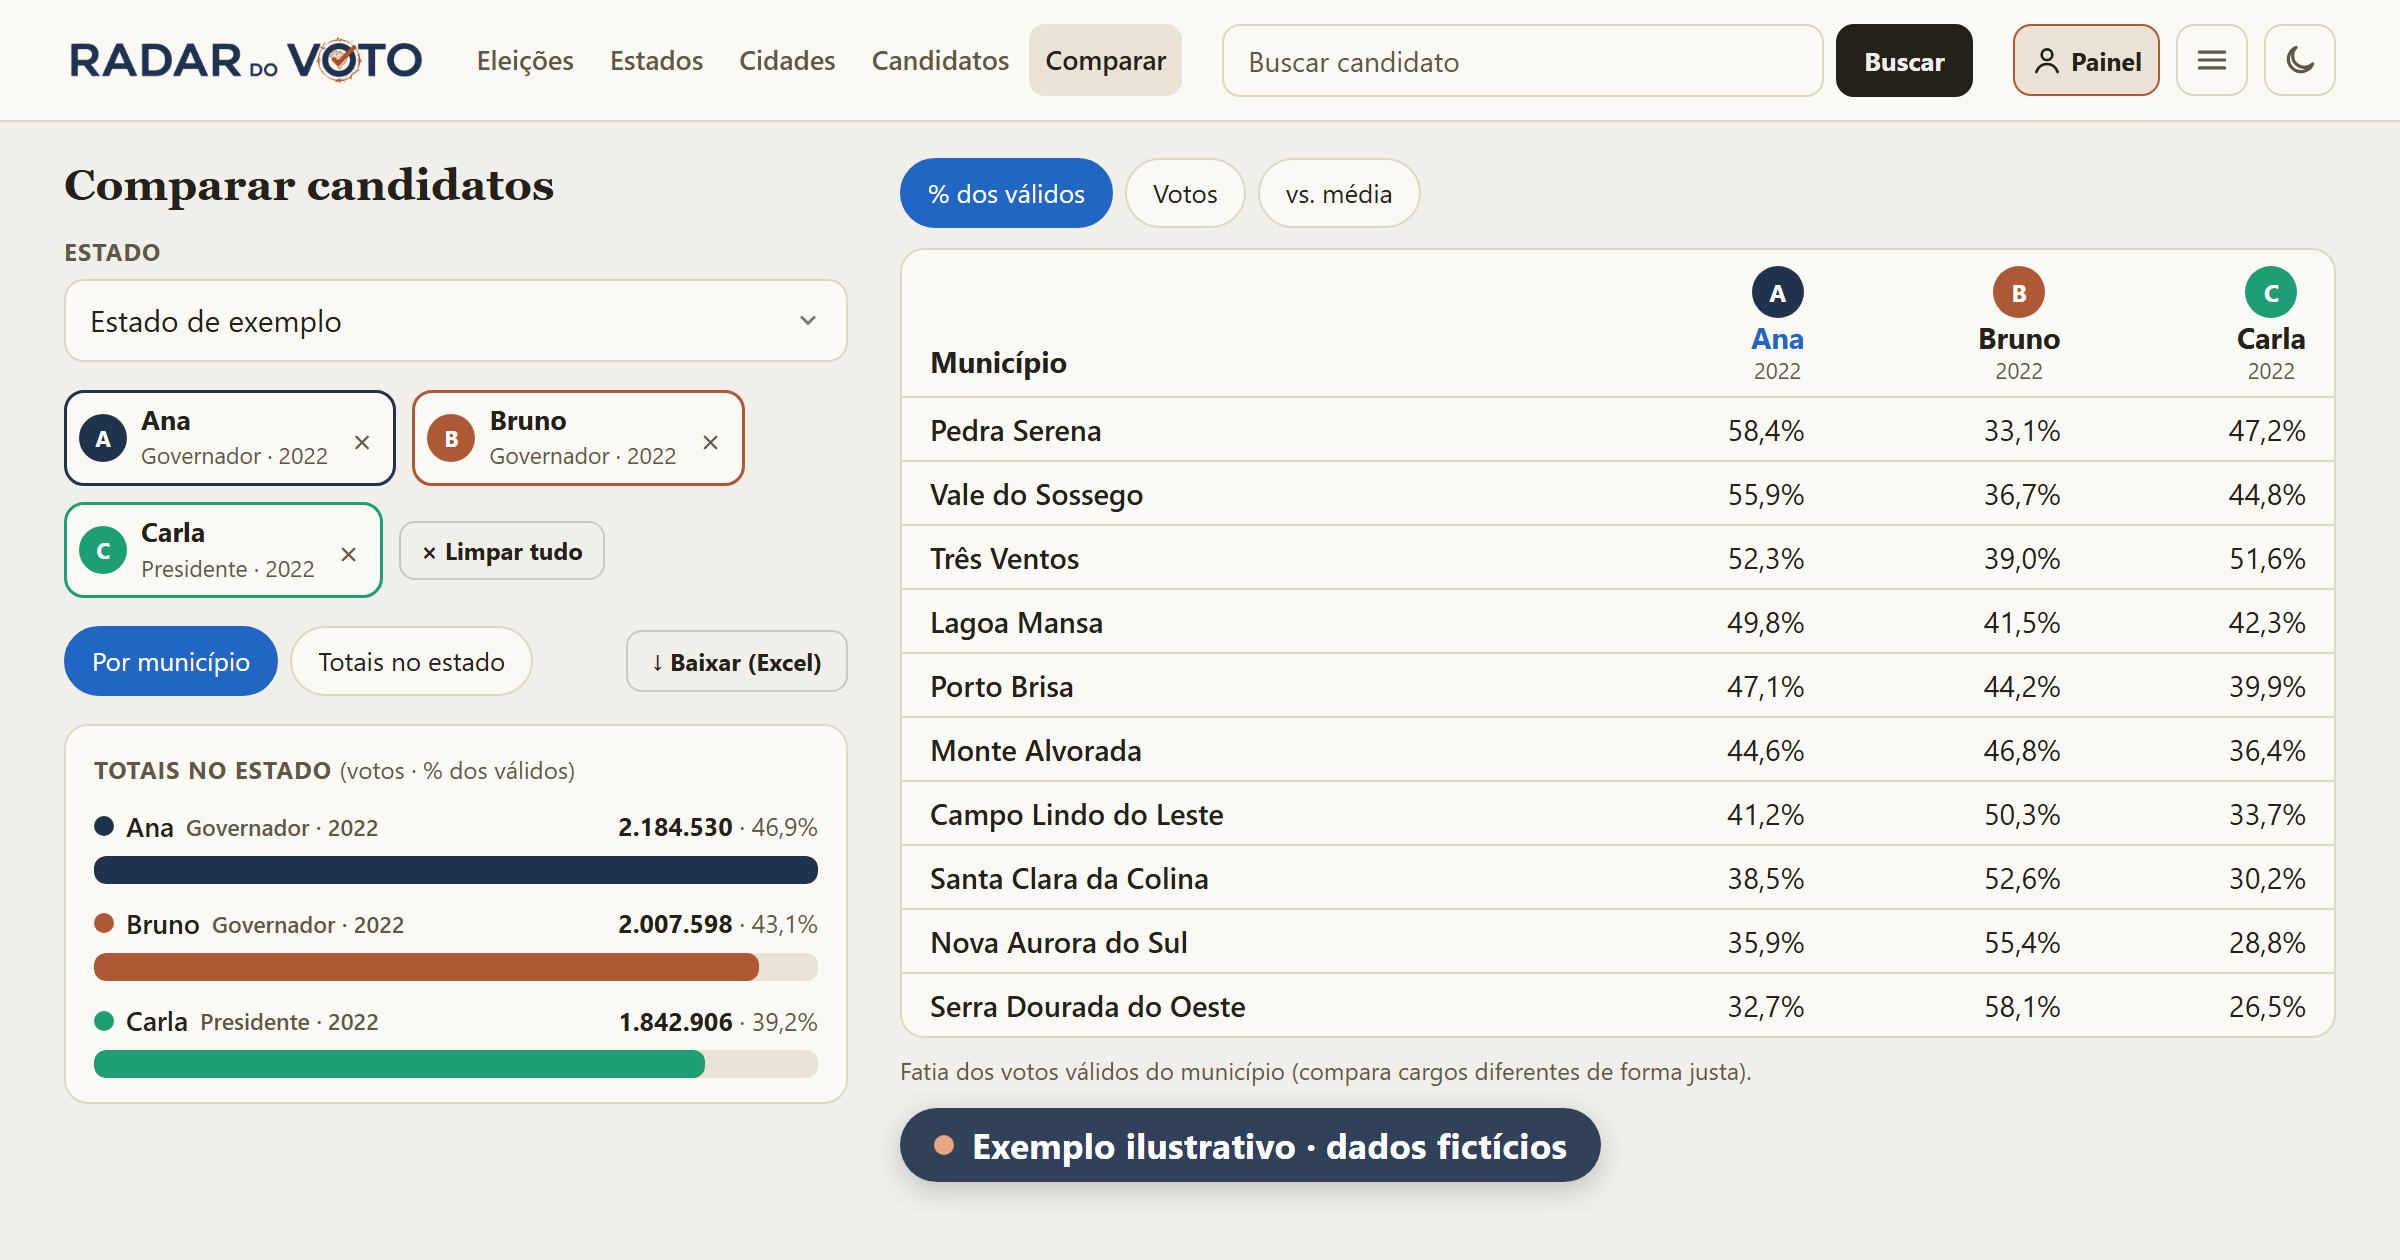
Task: Click Carla's C badge in table header
Action: 2271,293
